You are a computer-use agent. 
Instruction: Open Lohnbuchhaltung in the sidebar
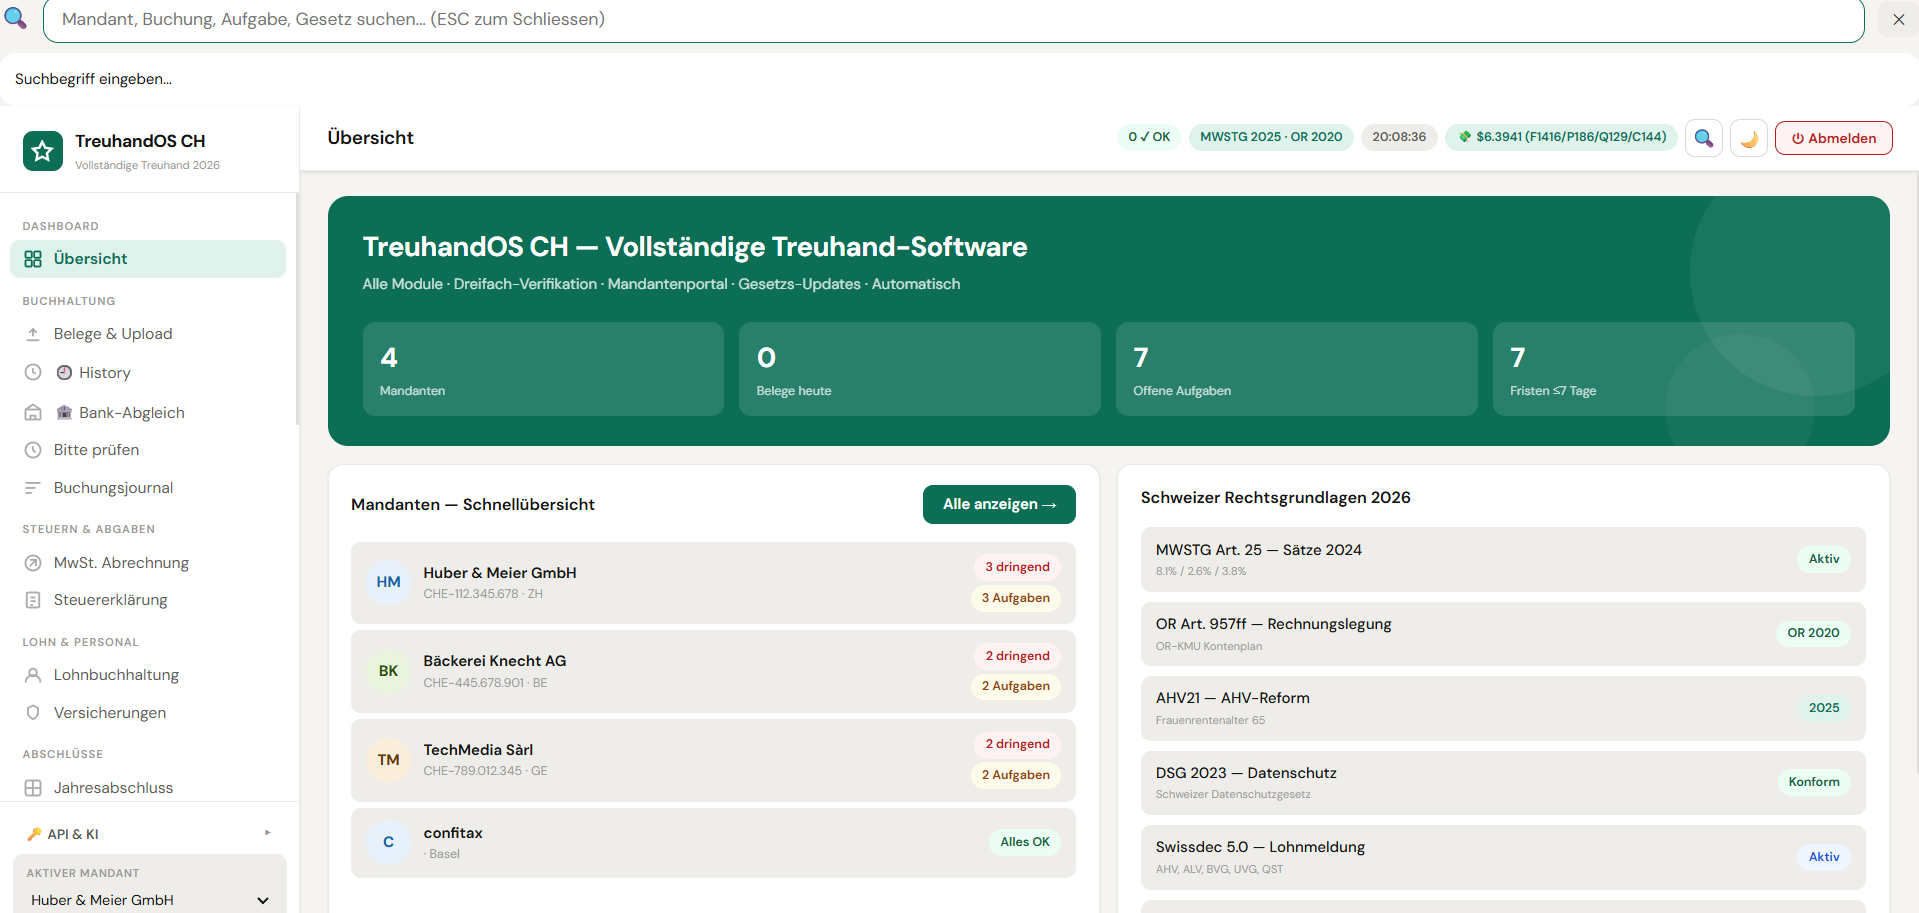point(148,675)
